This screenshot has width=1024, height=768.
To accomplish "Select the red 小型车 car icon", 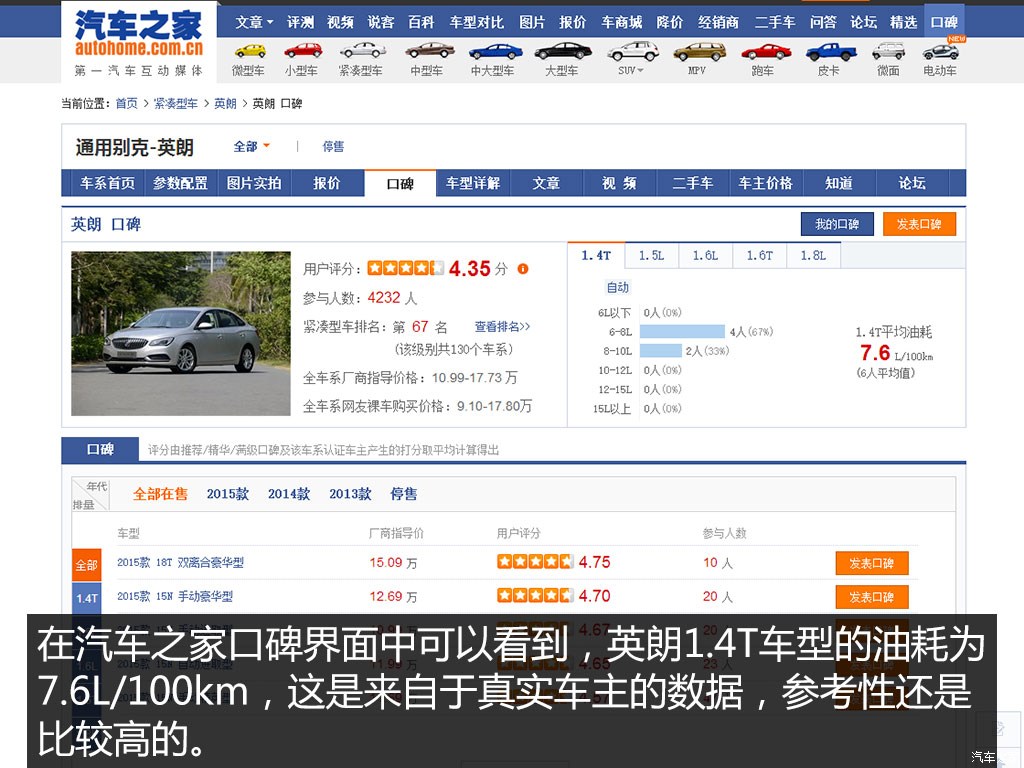I will coord(302,51).
